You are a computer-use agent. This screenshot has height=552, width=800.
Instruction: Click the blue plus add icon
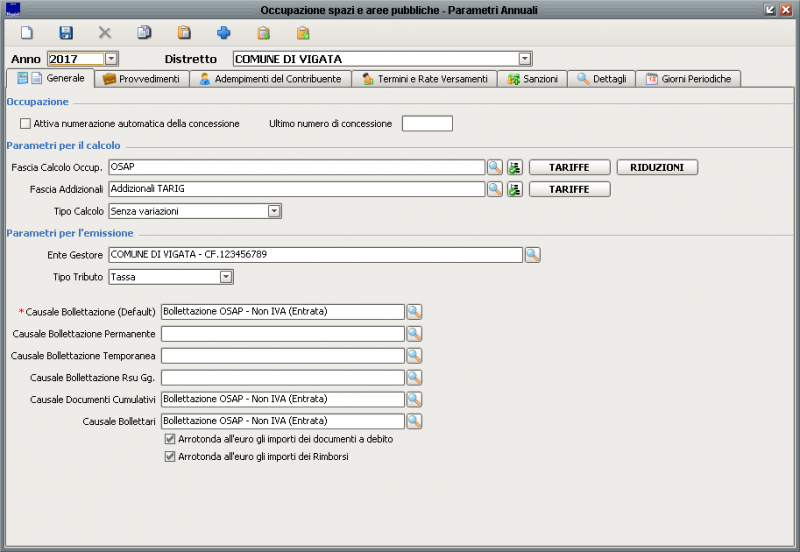[x=223, y=33]
